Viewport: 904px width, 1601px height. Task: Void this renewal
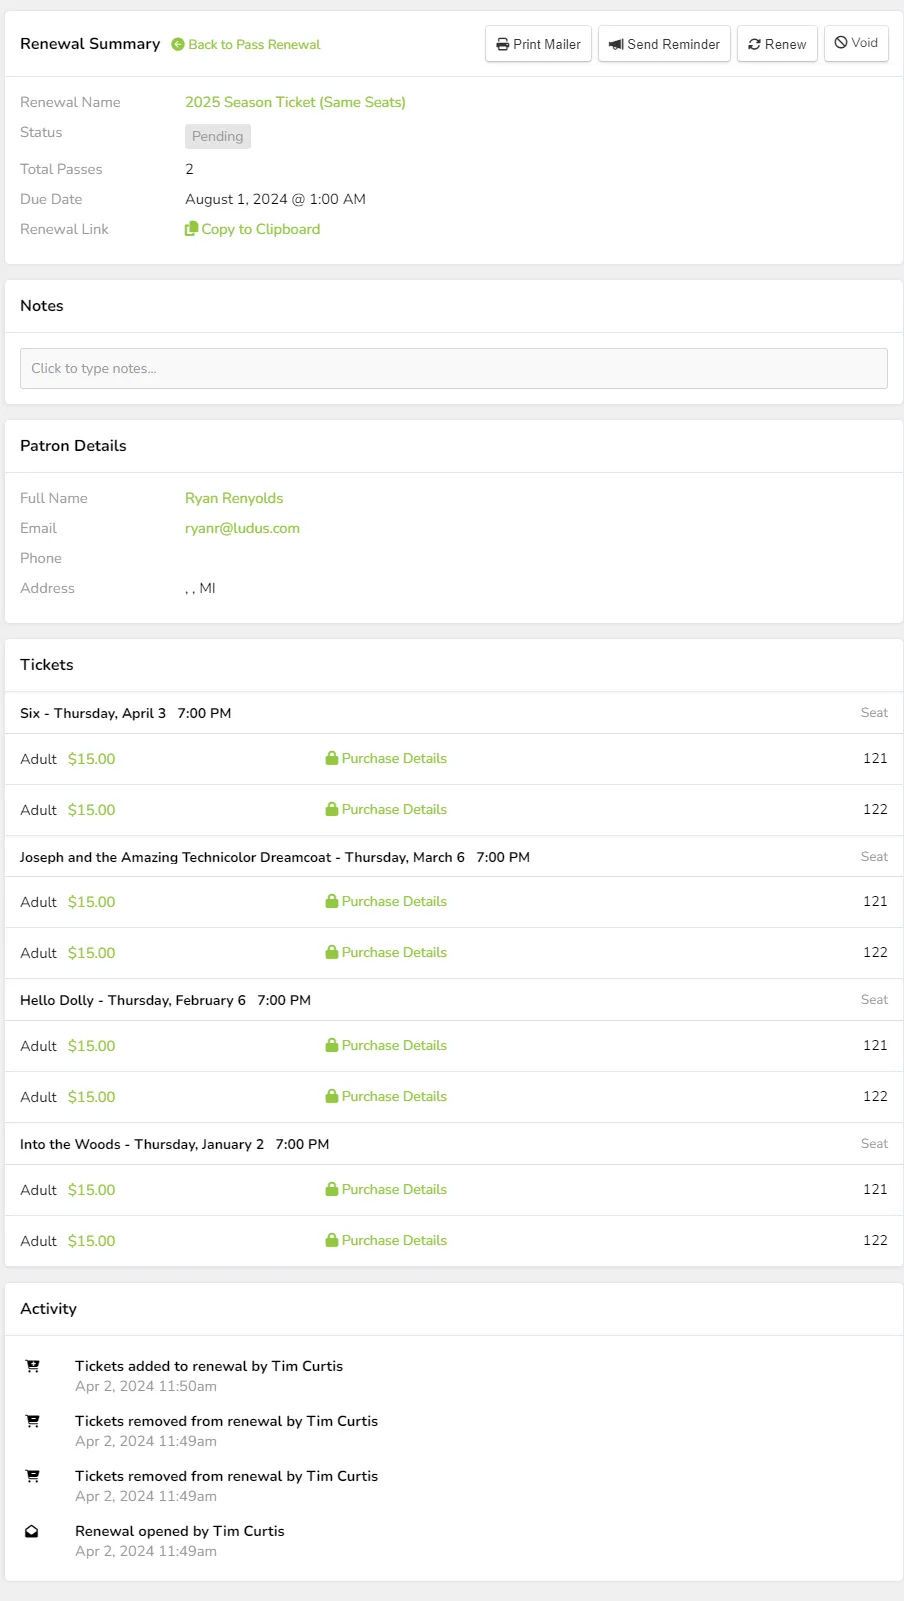pyautogui.click(x=856, y=43)
